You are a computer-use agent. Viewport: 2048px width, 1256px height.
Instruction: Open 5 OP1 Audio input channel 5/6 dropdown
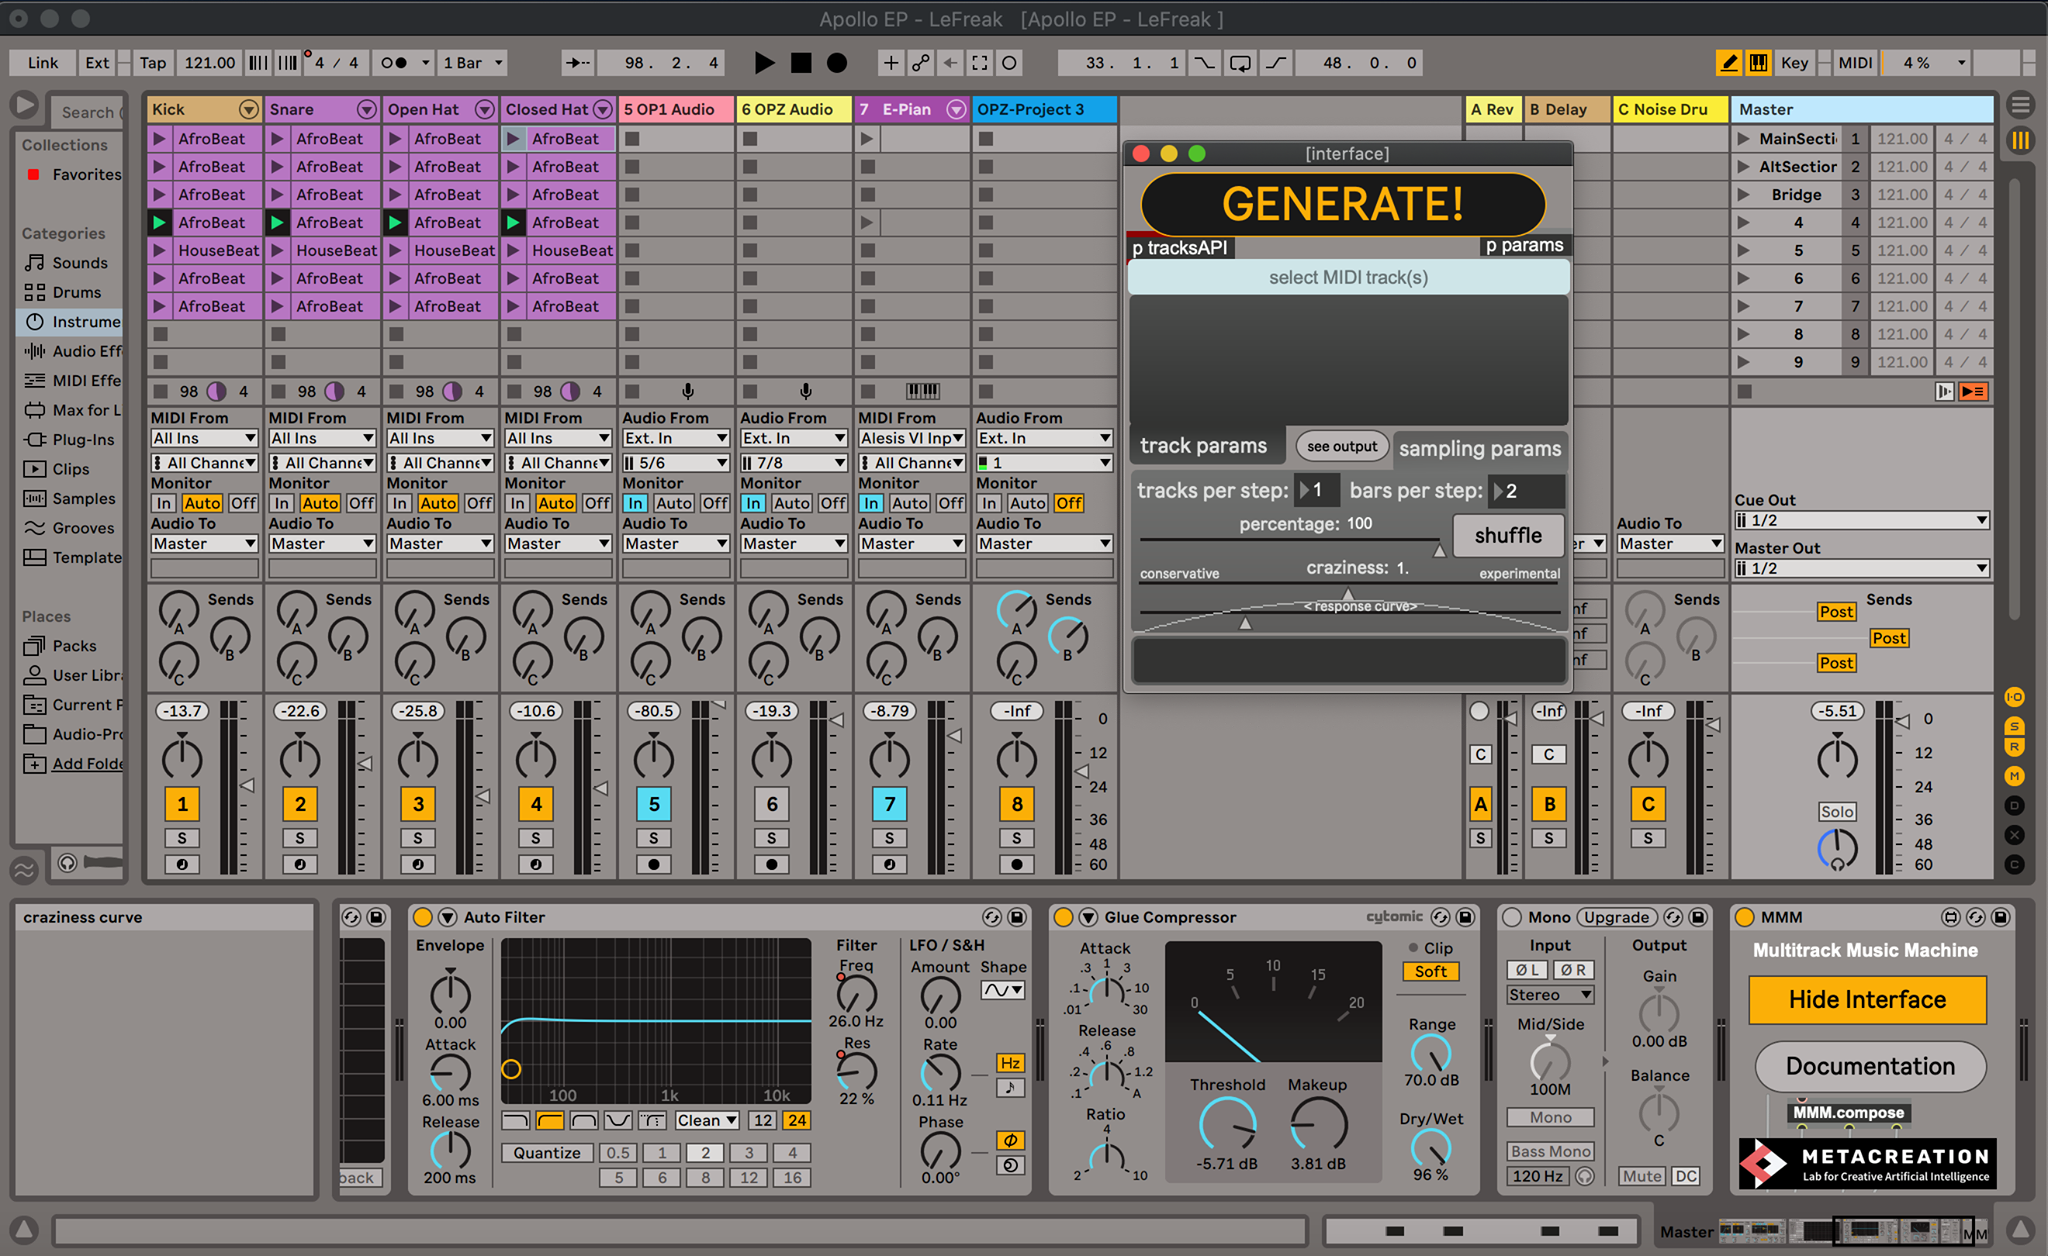pyautogui.click(x=676, y=463)
